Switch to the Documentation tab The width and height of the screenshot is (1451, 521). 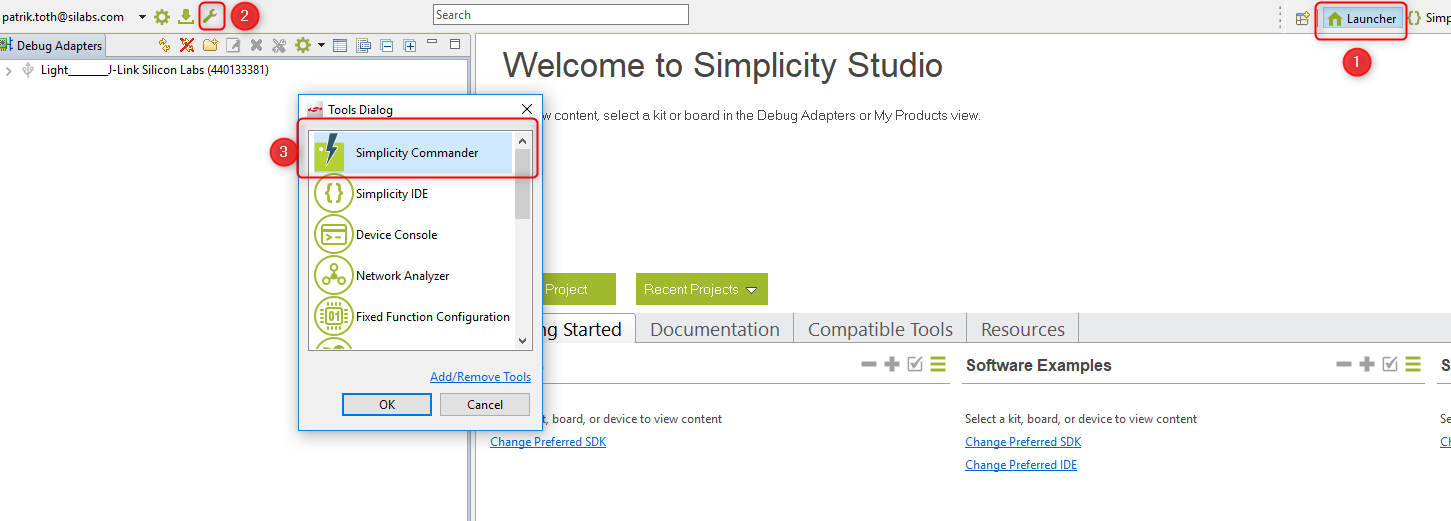pos(714,329)
